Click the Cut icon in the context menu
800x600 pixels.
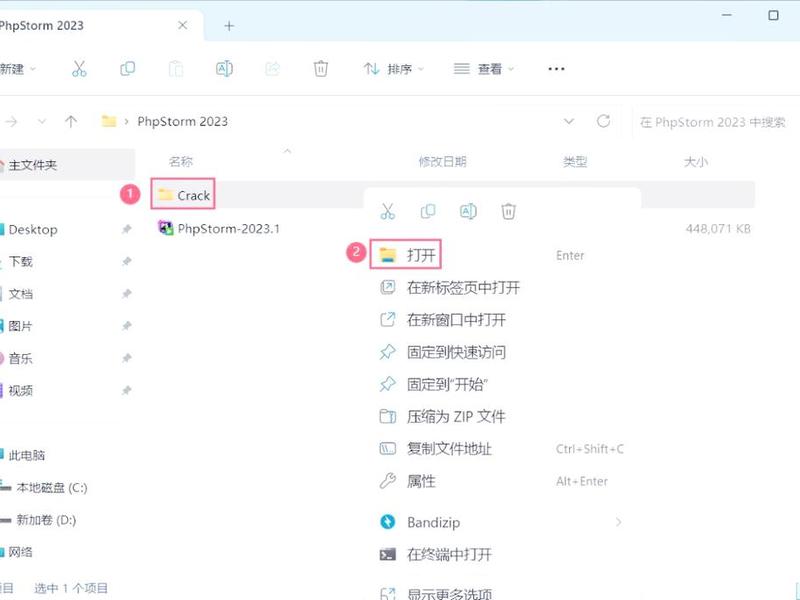[x=388, y=211]
